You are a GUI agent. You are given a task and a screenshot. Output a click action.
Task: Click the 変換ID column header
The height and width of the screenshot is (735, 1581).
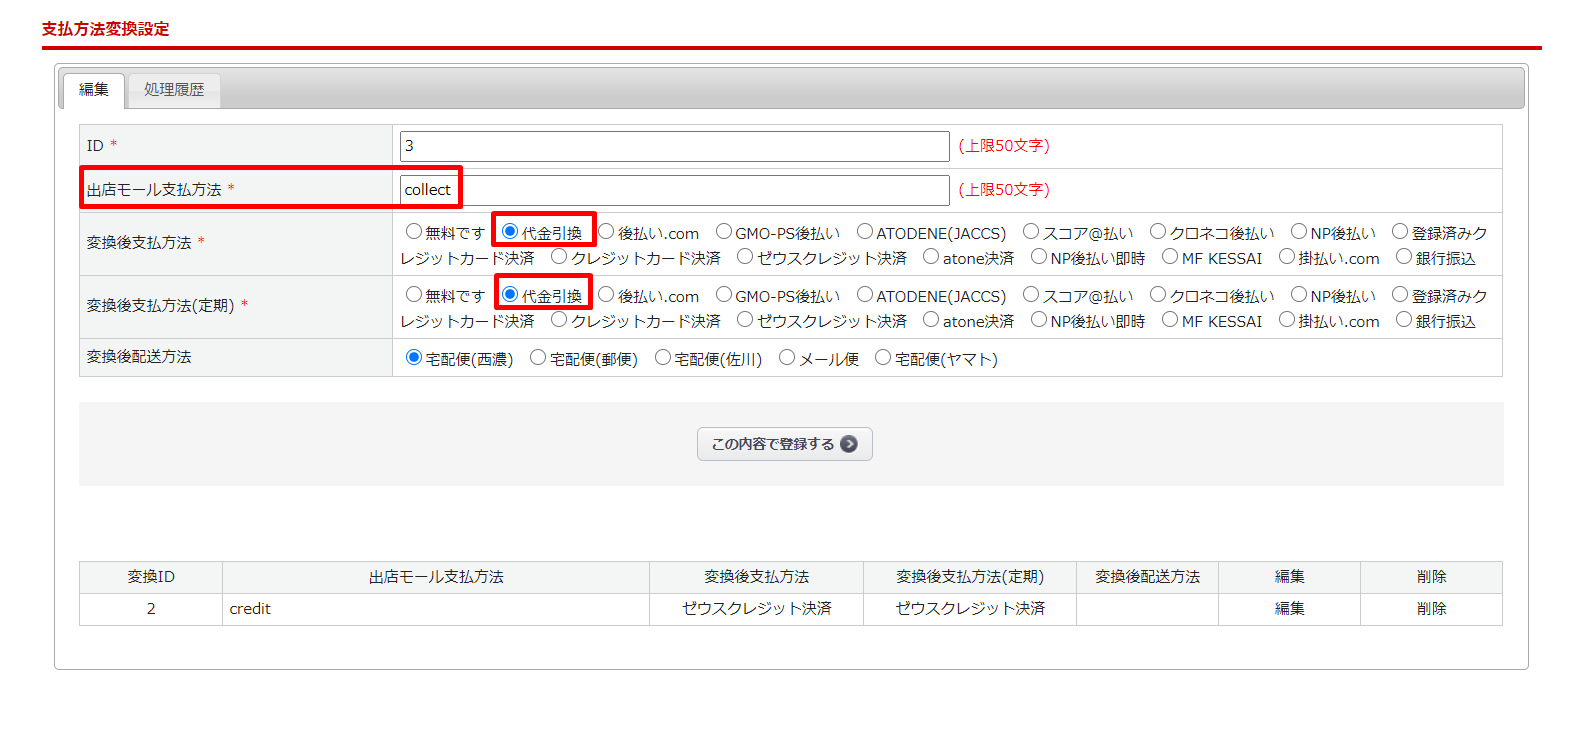point(151,577)
